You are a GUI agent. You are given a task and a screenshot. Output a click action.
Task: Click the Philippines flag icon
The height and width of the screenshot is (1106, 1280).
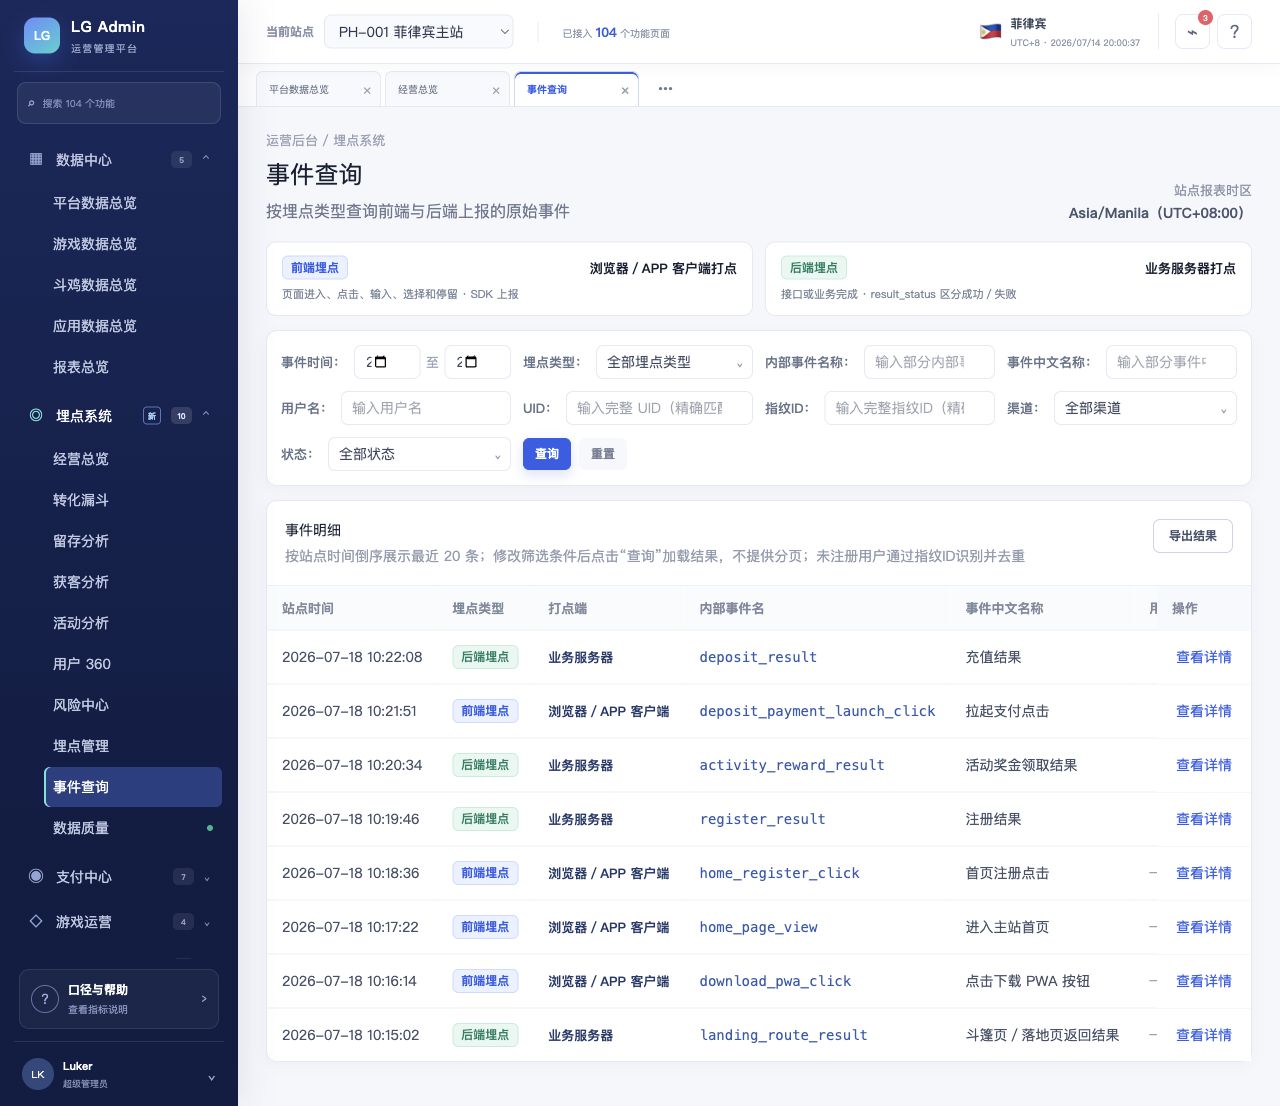[990, 31]
